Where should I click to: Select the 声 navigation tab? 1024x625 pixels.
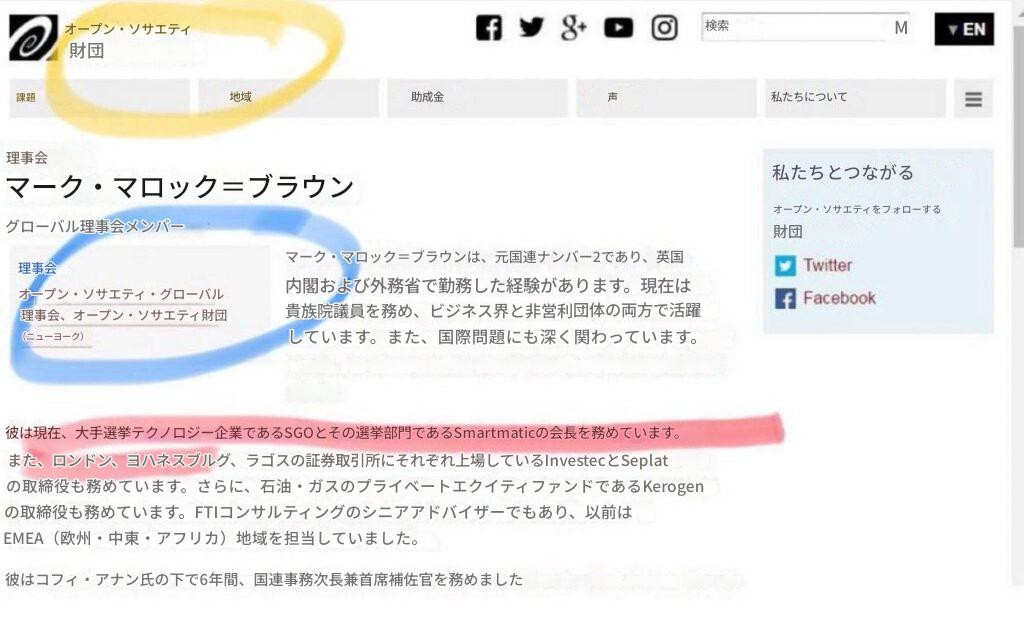pyautogui.click(x=666, y=98)
